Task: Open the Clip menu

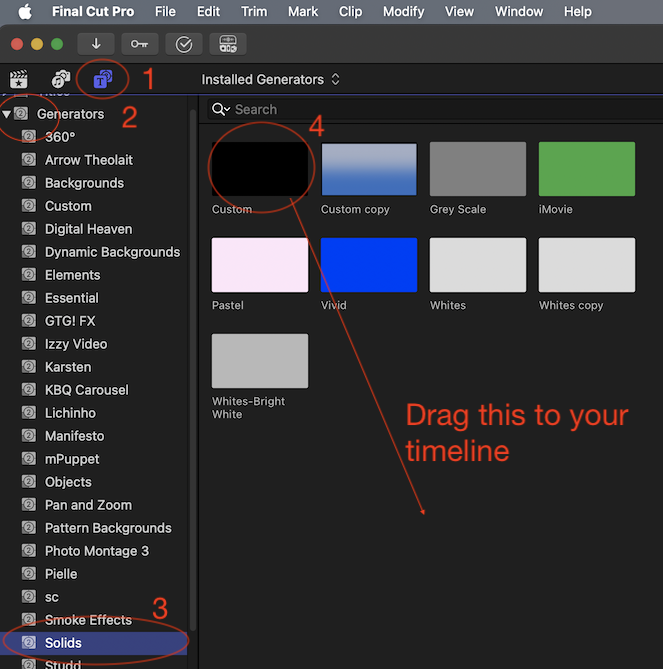Action: coord(350,12)
